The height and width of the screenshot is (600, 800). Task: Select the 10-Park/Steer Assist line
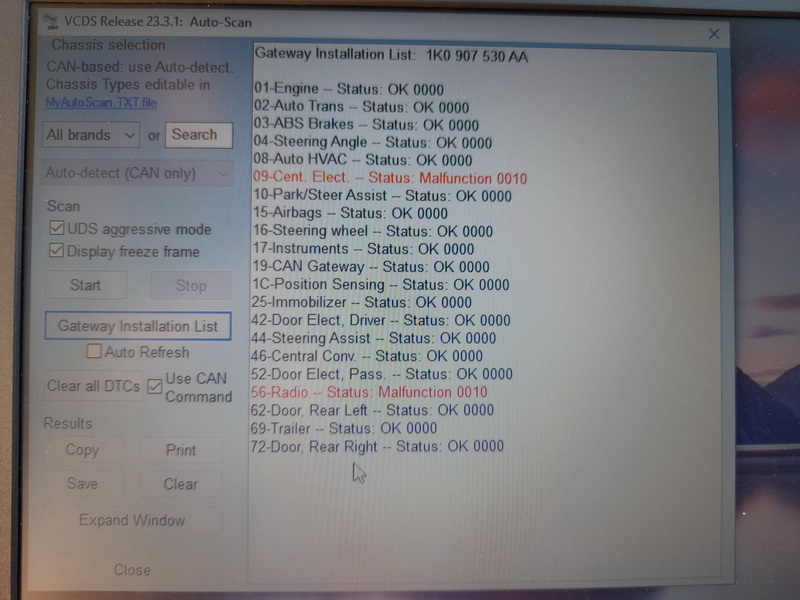[x=382, y=195]
